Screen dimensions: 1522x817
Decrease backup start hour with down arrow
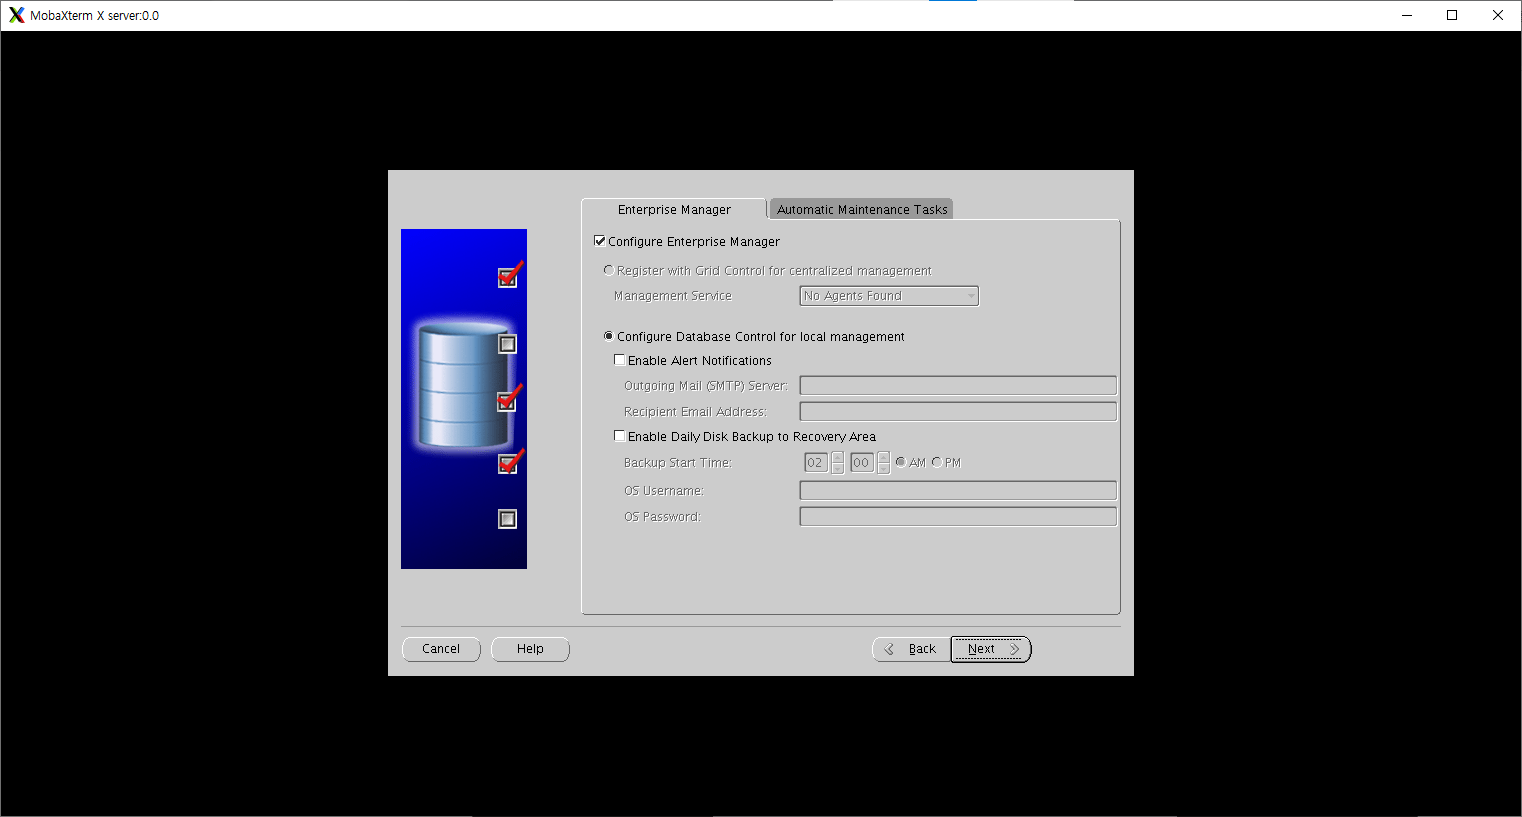click(838, 468)
